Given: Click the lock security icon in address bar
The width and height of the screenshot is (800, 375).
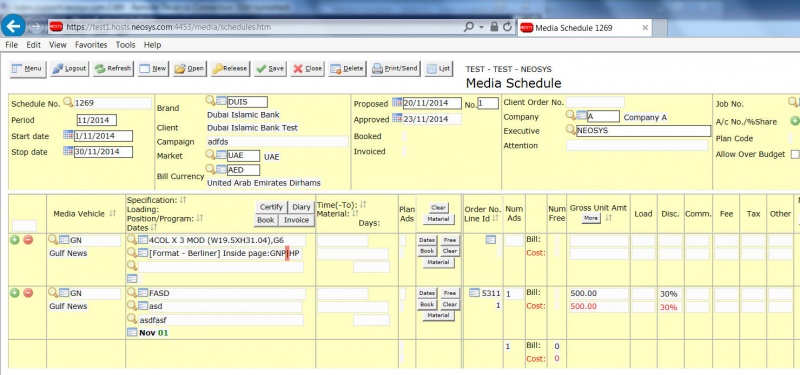Looking at the screenshot, I should pyautogui.click(x=494, y=27).
